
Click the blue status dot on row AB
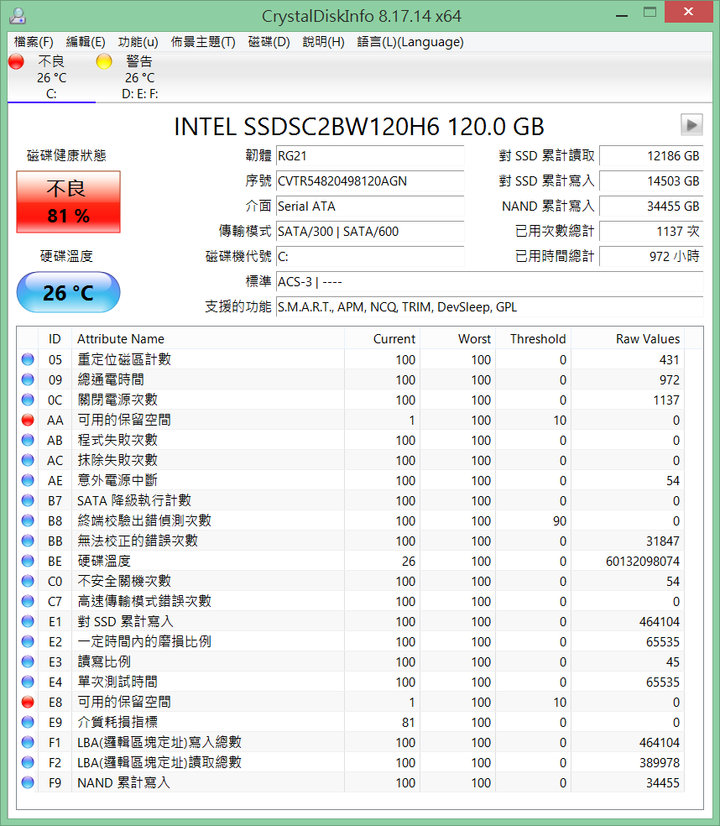click(x=28, y=440)
